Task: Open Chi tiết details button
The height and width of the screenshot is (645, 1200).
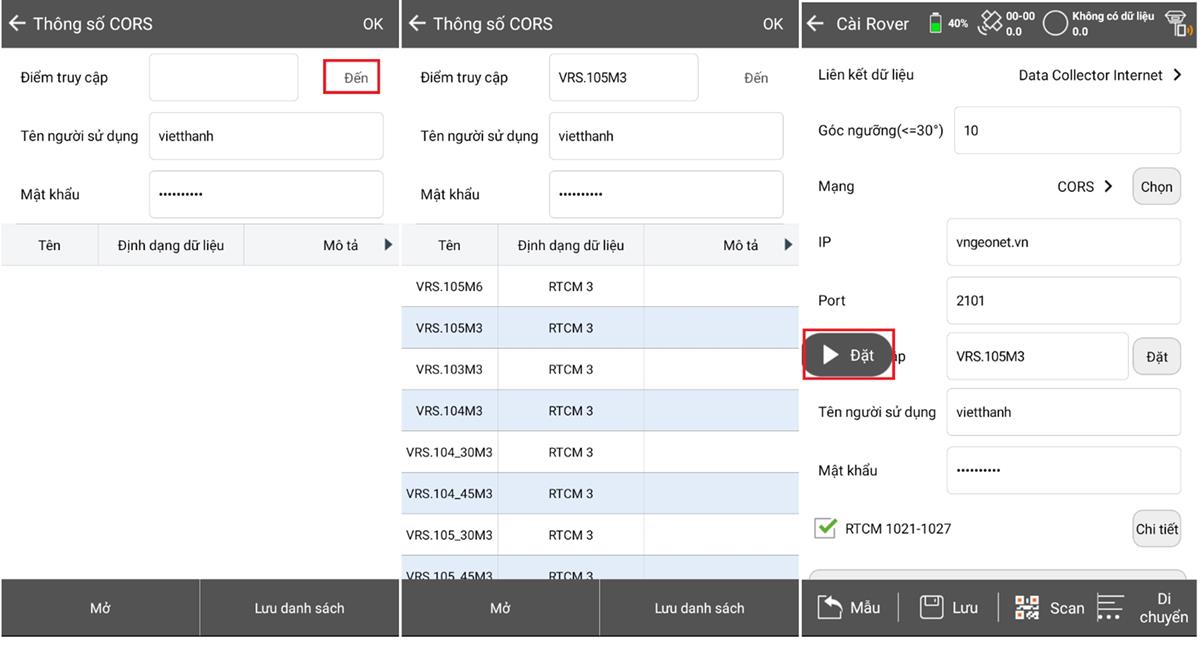Action: pyautogui.click(x=1156, y=529)
